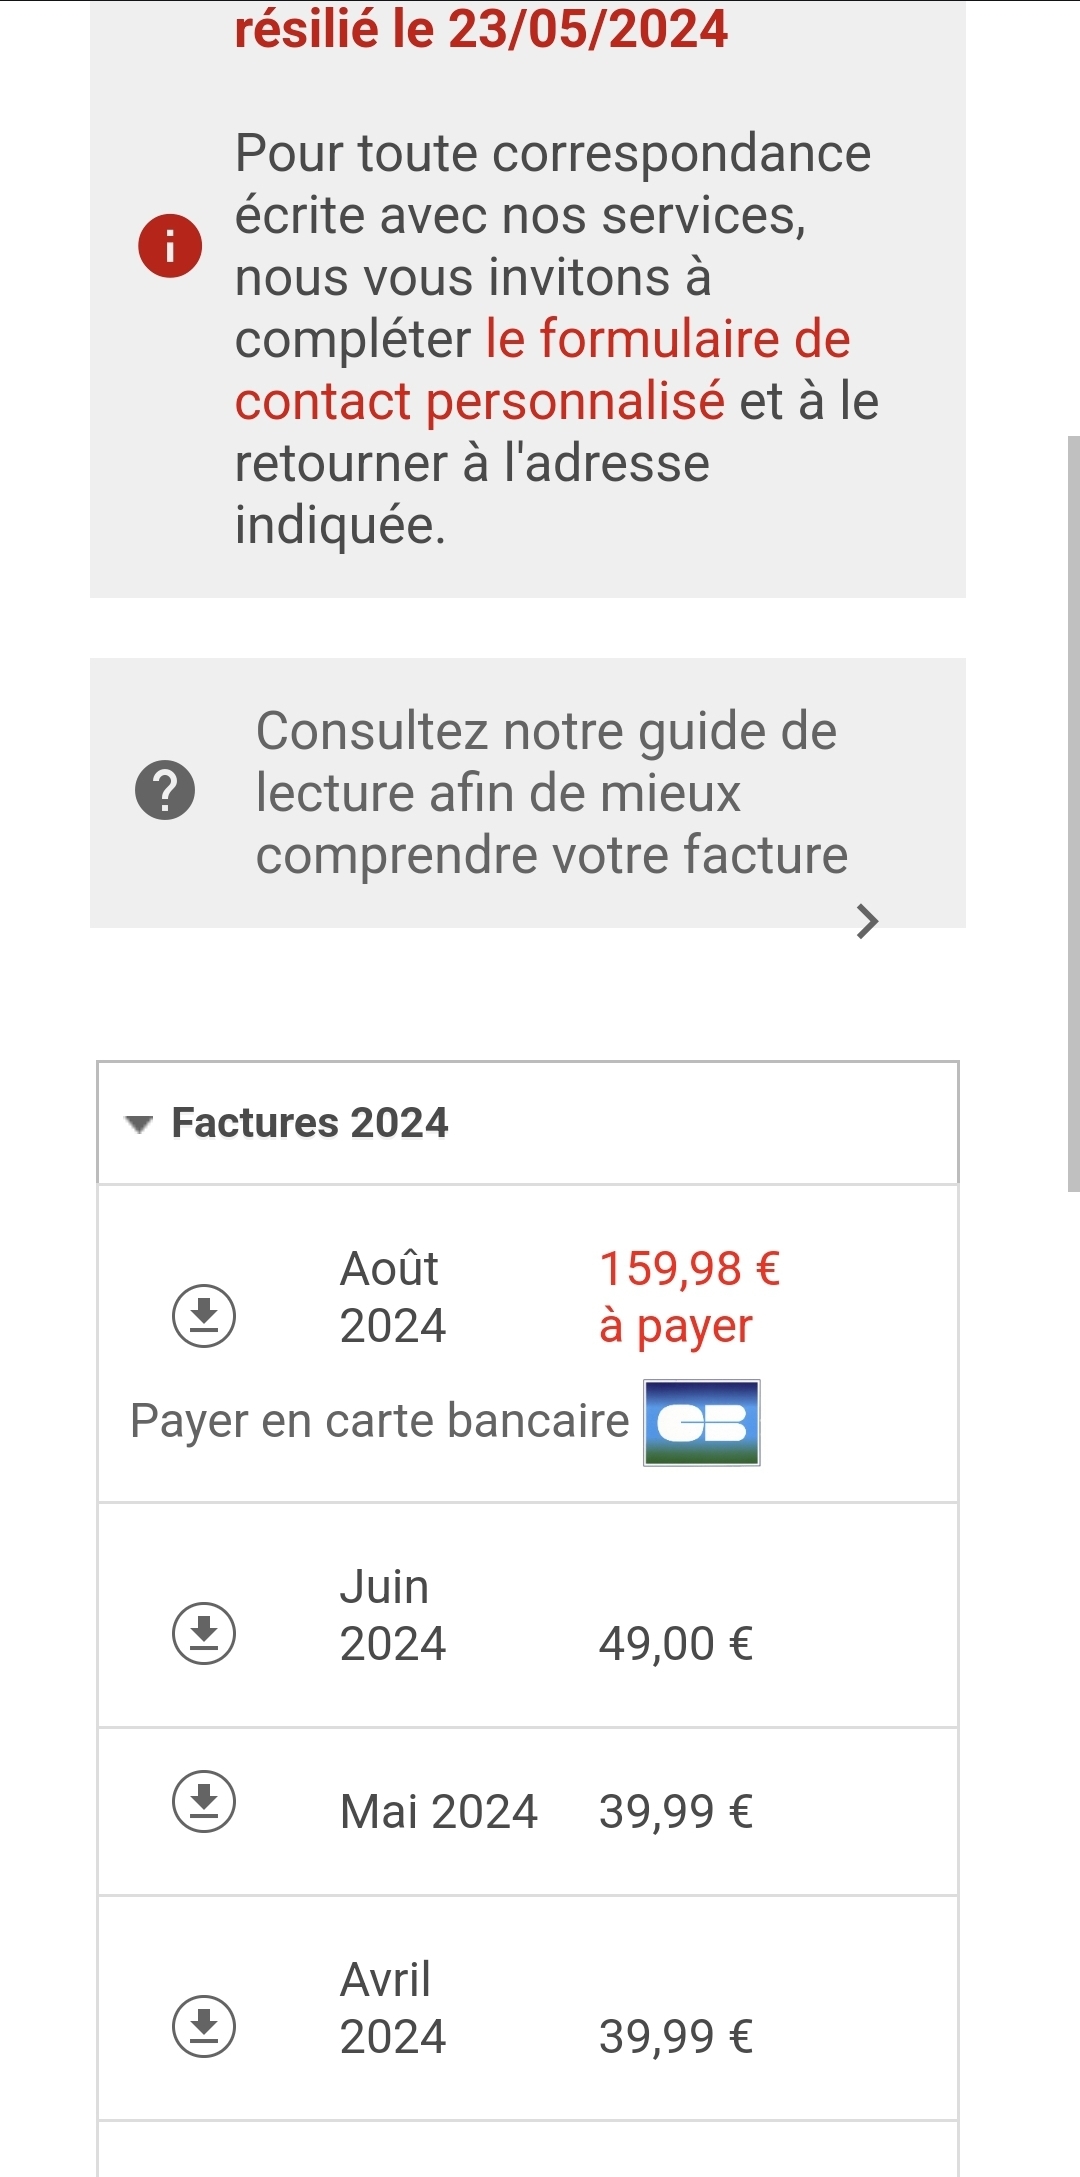Image resolution: width=1080 pixels, height=2177 pixels.
Task: Click the Factures 2024 header title
Action: click(x=310, y=1123)
